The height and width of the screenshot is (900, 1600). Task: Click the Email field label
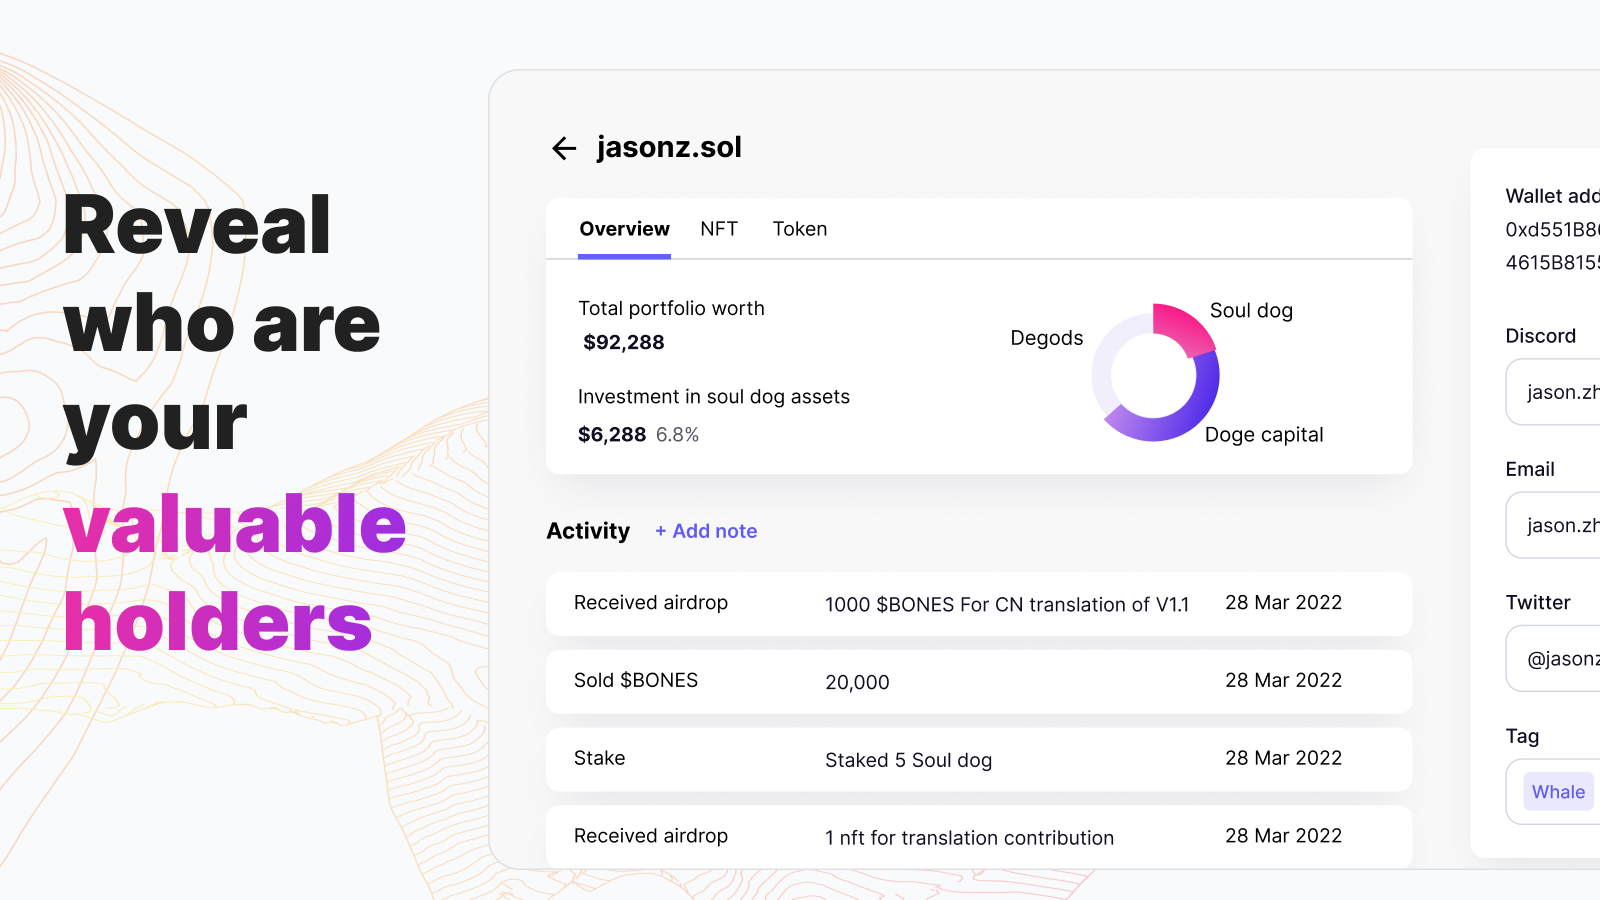[x=1530, y=469]
